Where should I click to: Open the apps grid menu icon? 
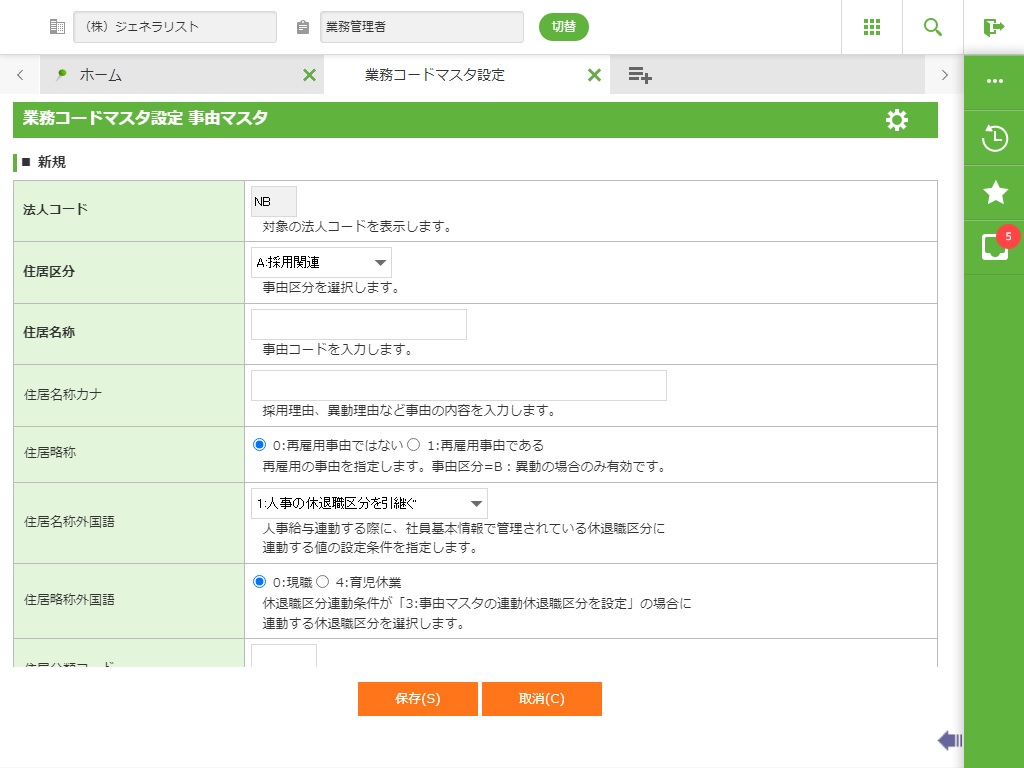pyautogui.click(x=872, y=27)
